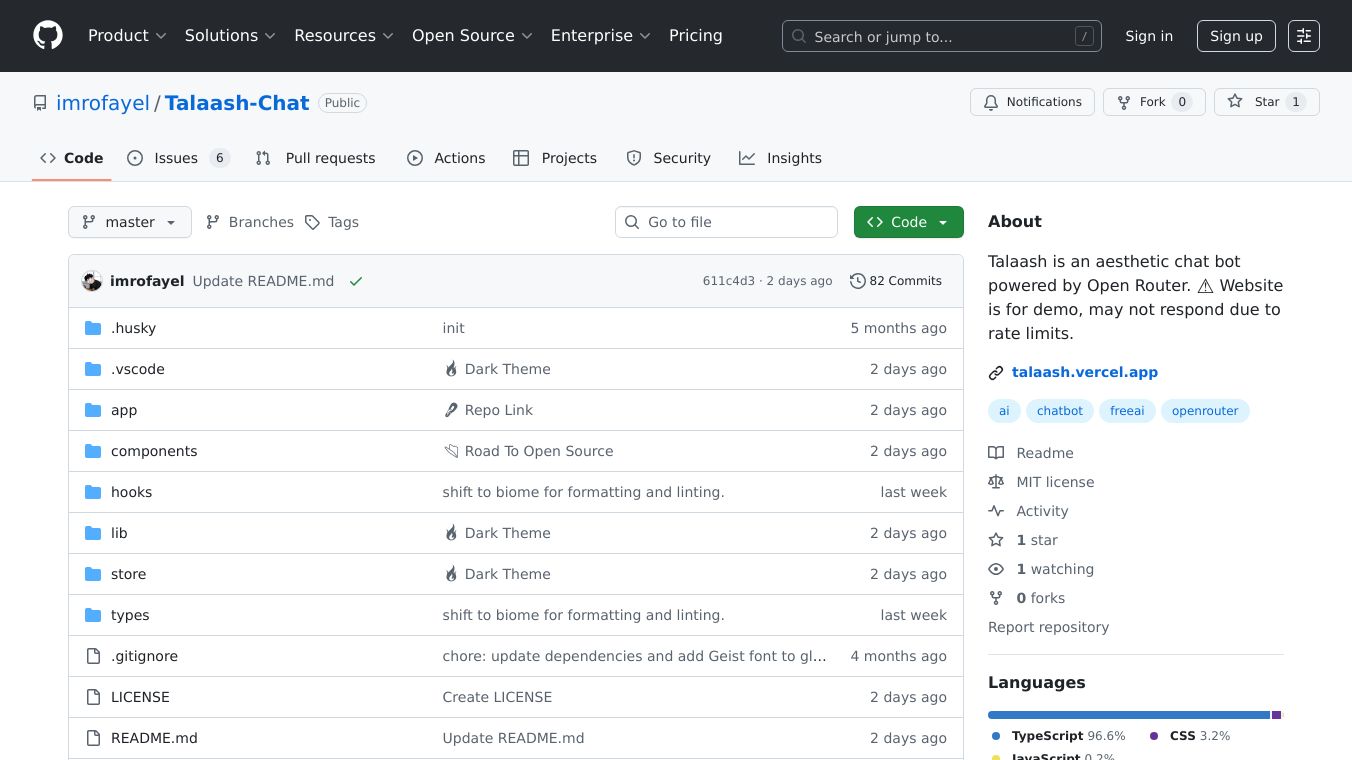This screenshot has height=760, width=1352.
Task: Open the talaash.vercel.app link
Action: [x=1084, y=372]
